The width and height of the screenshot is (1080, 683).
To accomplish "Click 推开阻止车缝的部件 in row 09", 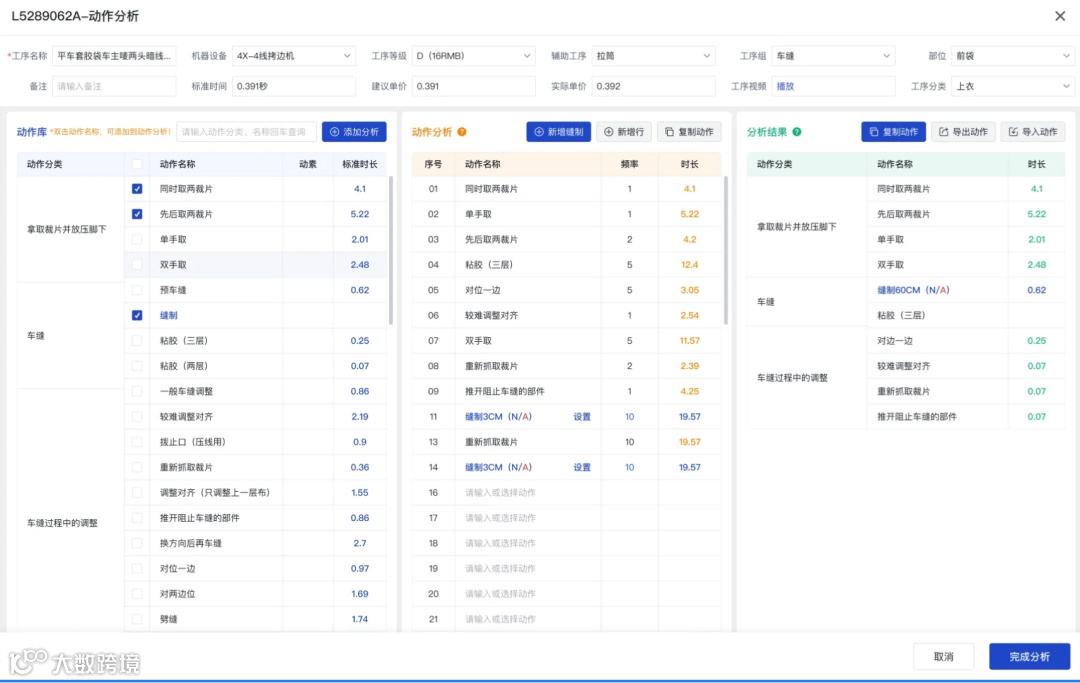I will [505, 392].
